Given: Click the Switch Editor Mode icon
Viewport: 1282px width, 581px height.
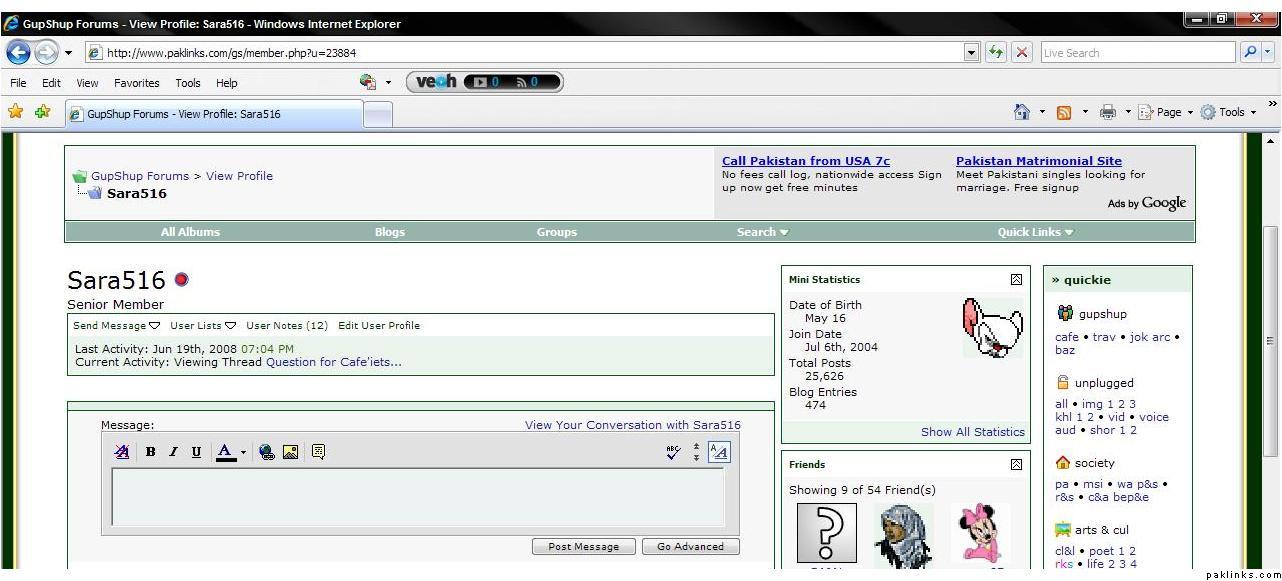Looking at the screenshot, I should point(719,452).
